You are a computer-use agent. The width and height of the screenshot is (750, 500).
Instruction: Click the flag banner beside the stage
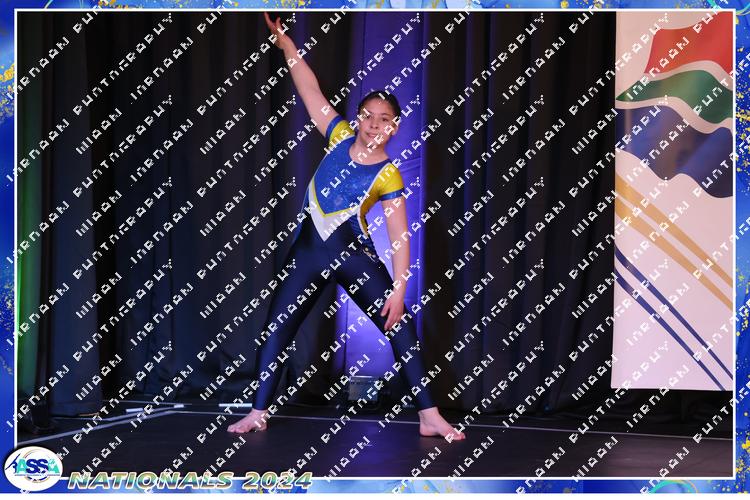coord(673,200)
